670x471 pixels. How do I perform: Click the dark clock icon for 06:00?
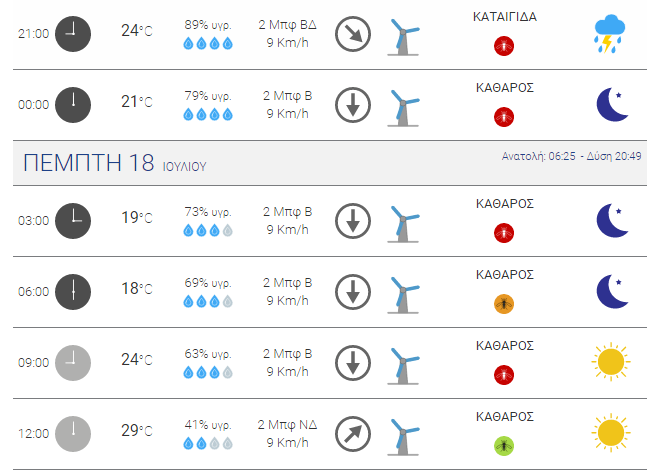[x=73, y=292]
